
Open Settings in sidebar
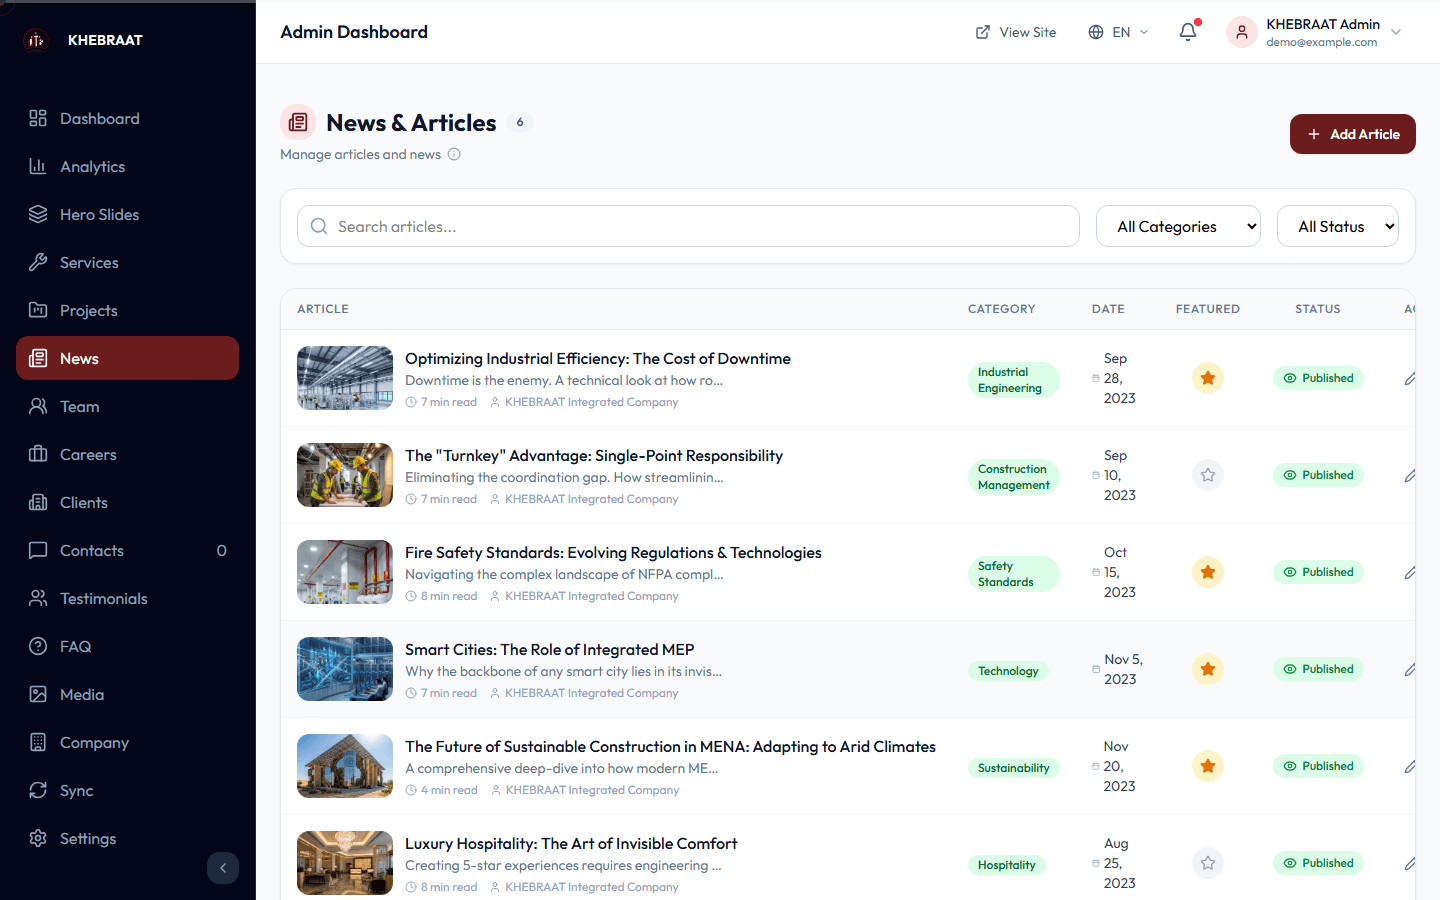127,838
